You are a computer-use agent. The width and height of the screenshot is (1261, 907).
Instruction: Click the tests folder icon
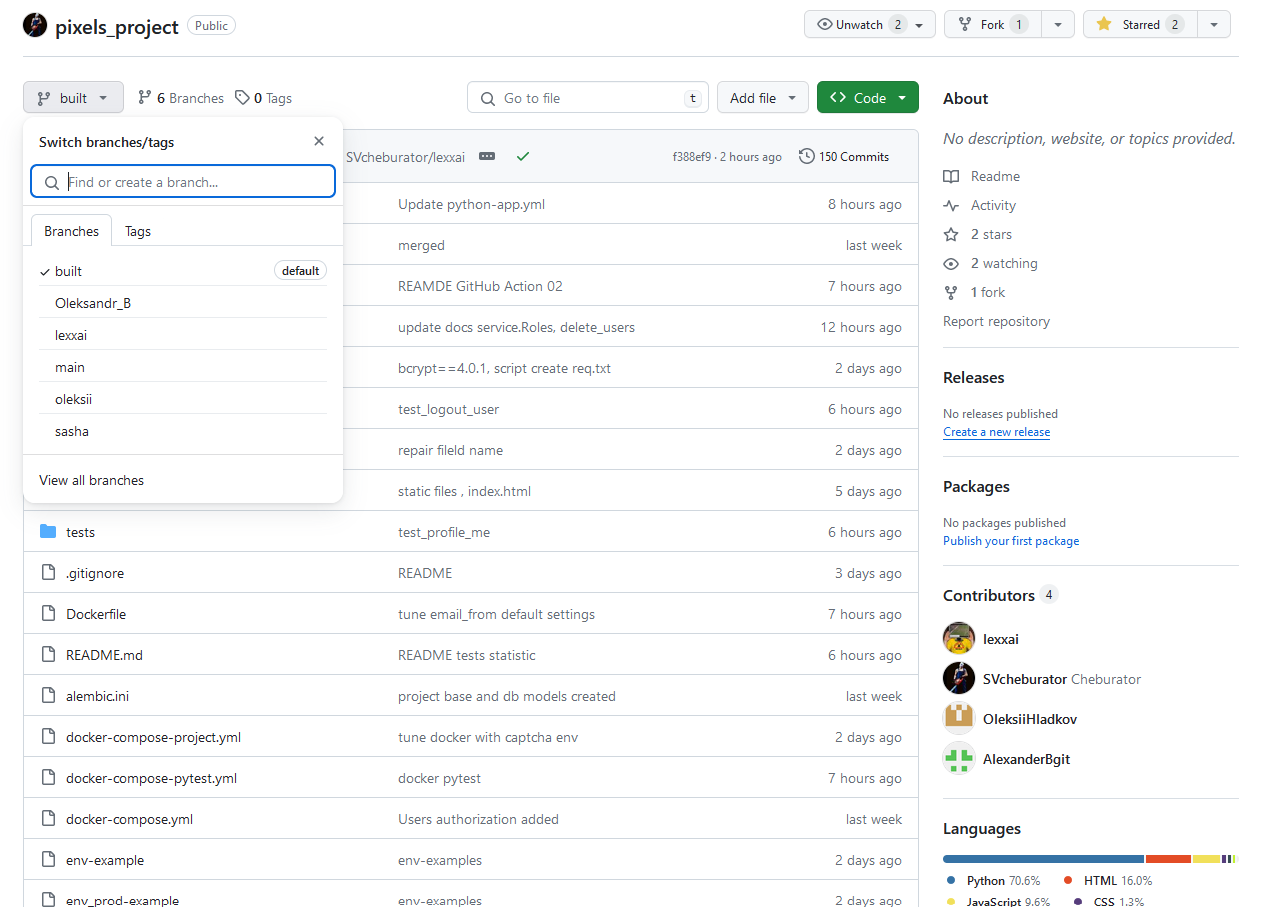tap(48, 532)
